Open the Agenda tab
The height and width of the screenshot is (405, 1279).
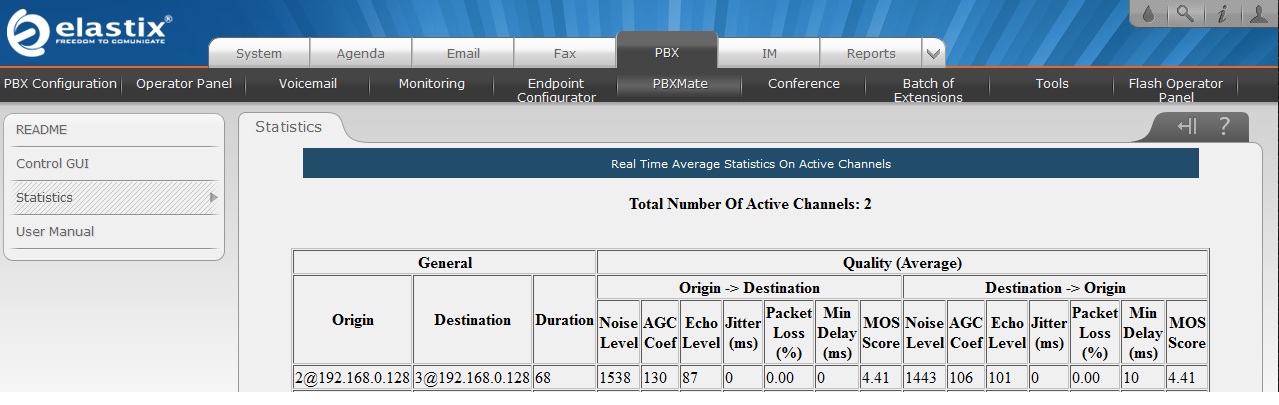[x=361, y=54]
